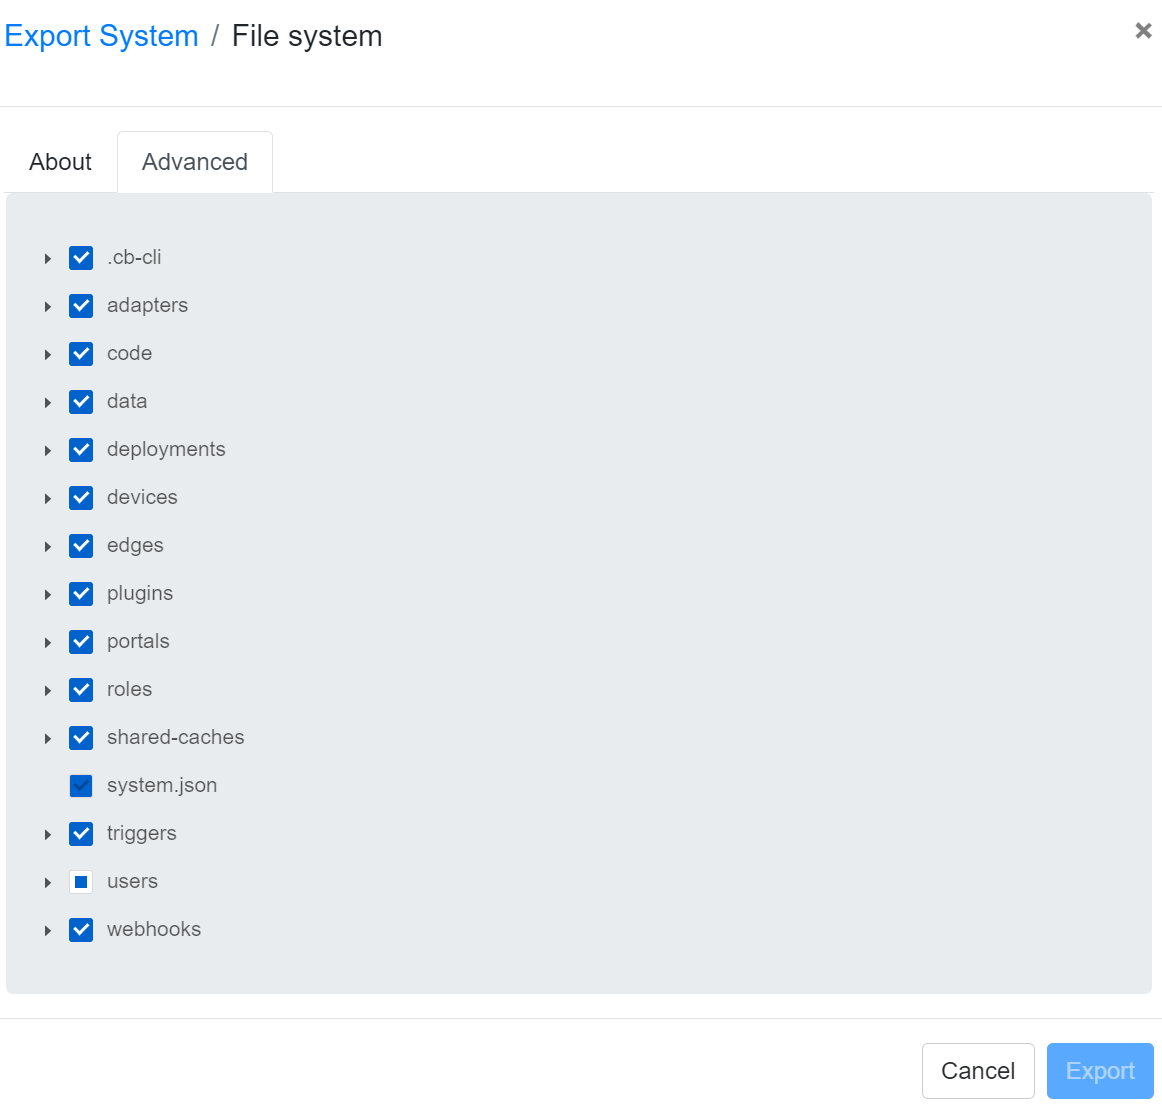Screen dimensions: 1162x1108
Task: Expand the code folder tree arrow
Action: 47,355
